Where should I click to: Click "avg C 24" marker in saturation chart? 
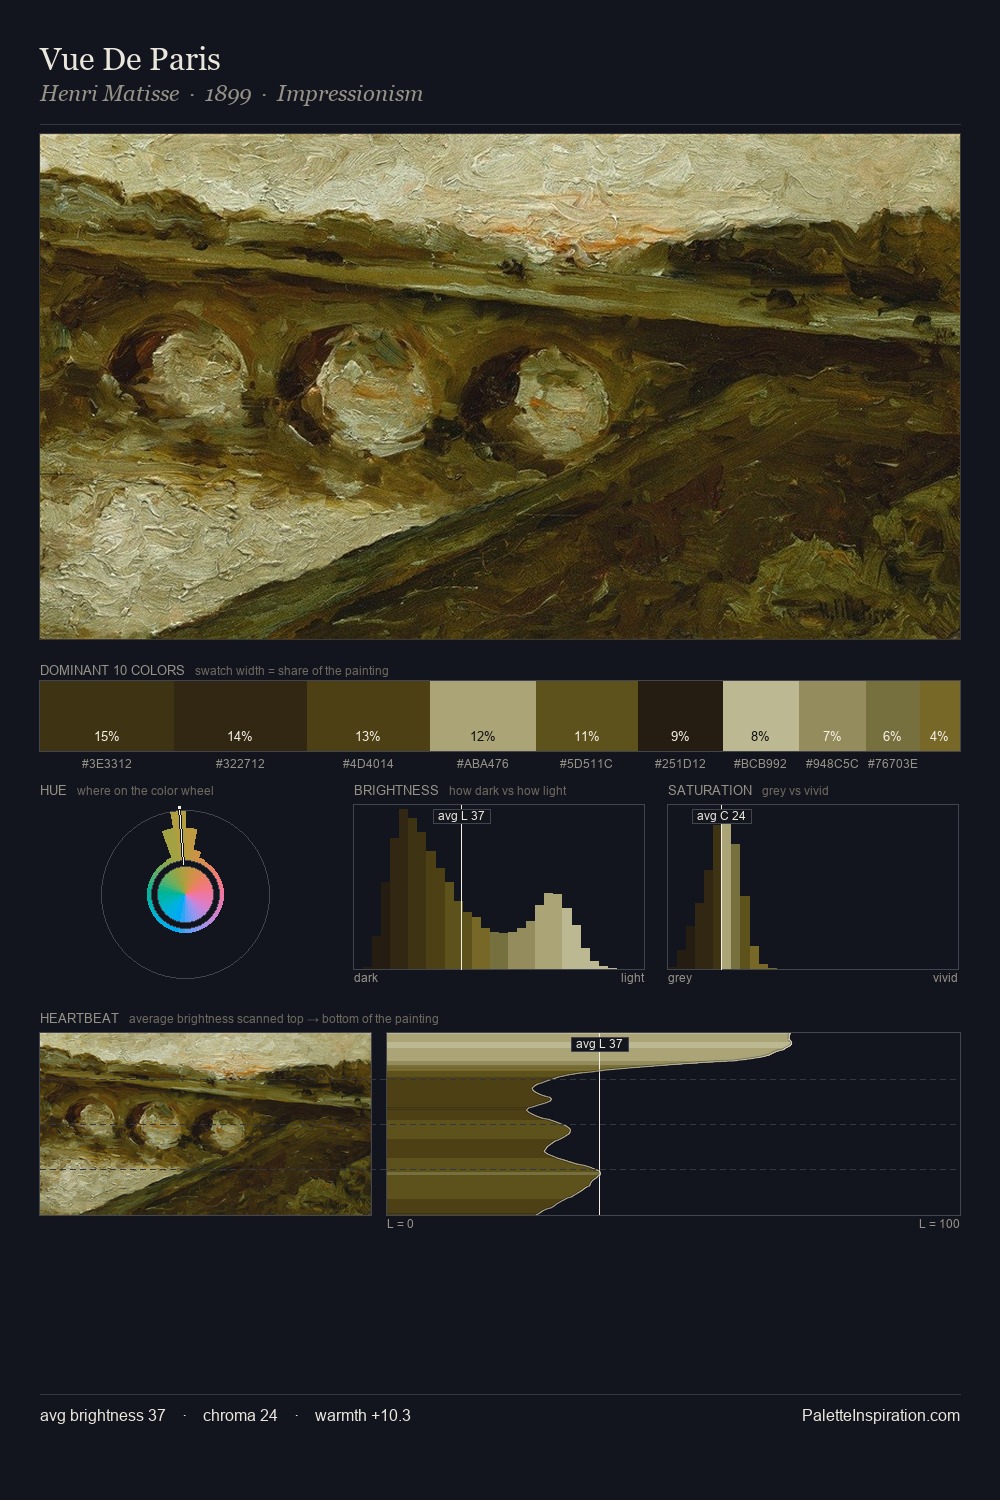[721, 816]
